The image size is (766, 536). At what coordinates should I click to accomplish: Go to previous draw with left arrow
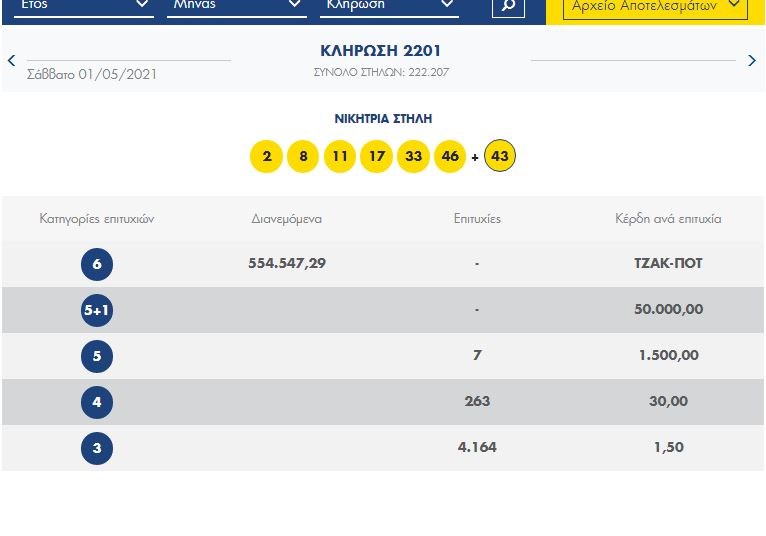(12, 61)
